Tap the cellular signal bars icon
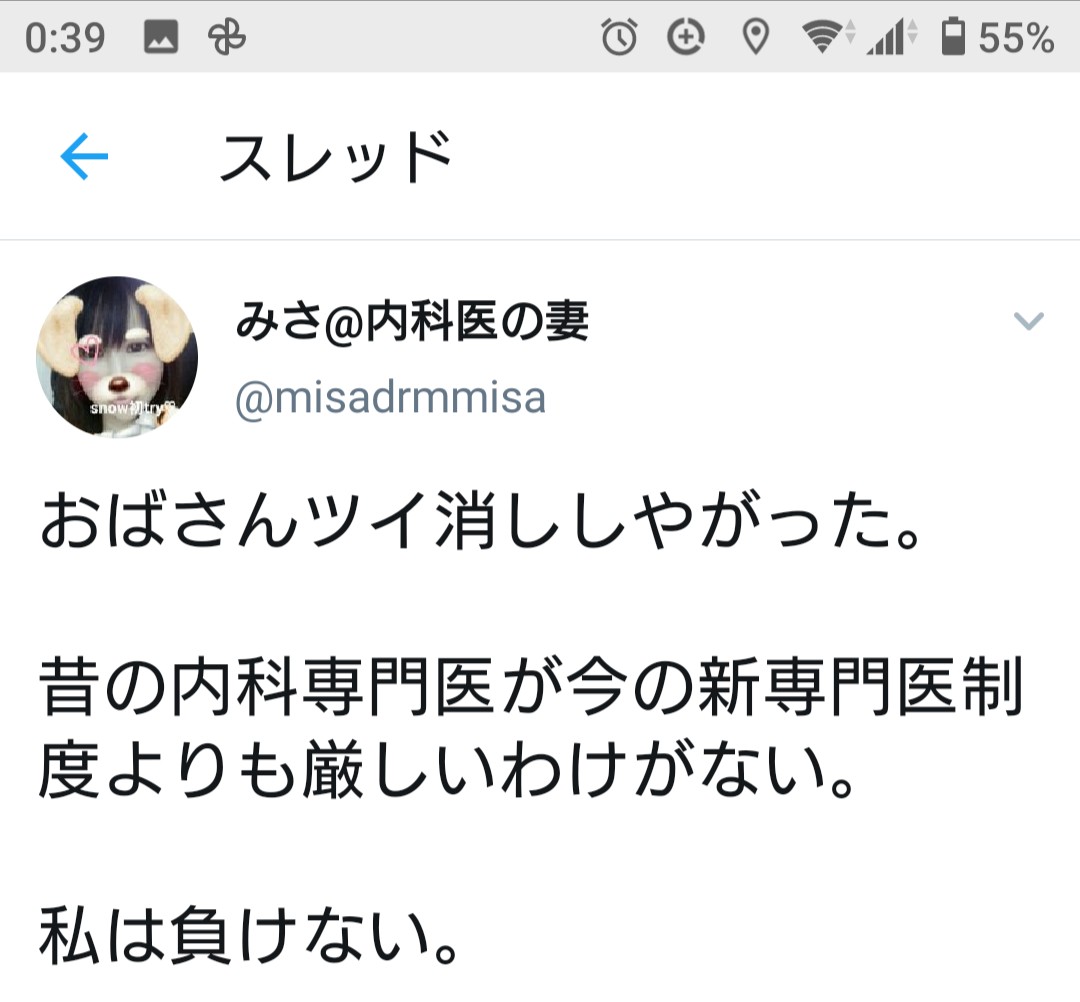Screen dimensions: 1080x1002 click(x=891, y=36)
